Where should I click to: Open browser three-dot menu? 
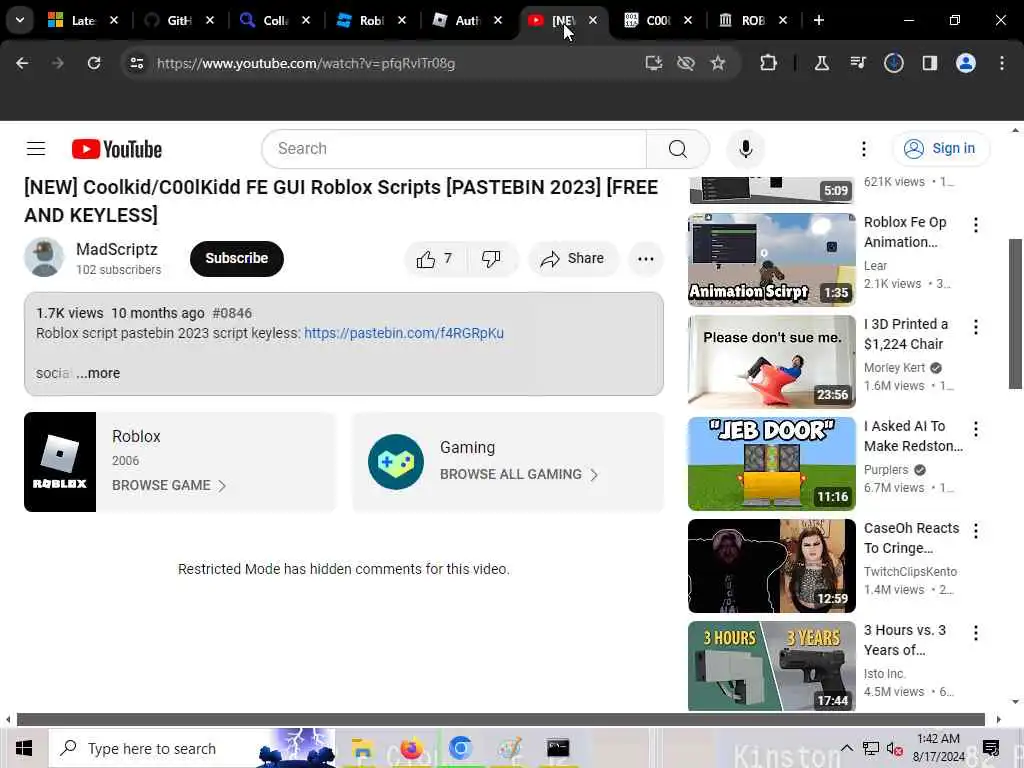pyautogui.click(x=1002, y=63)
